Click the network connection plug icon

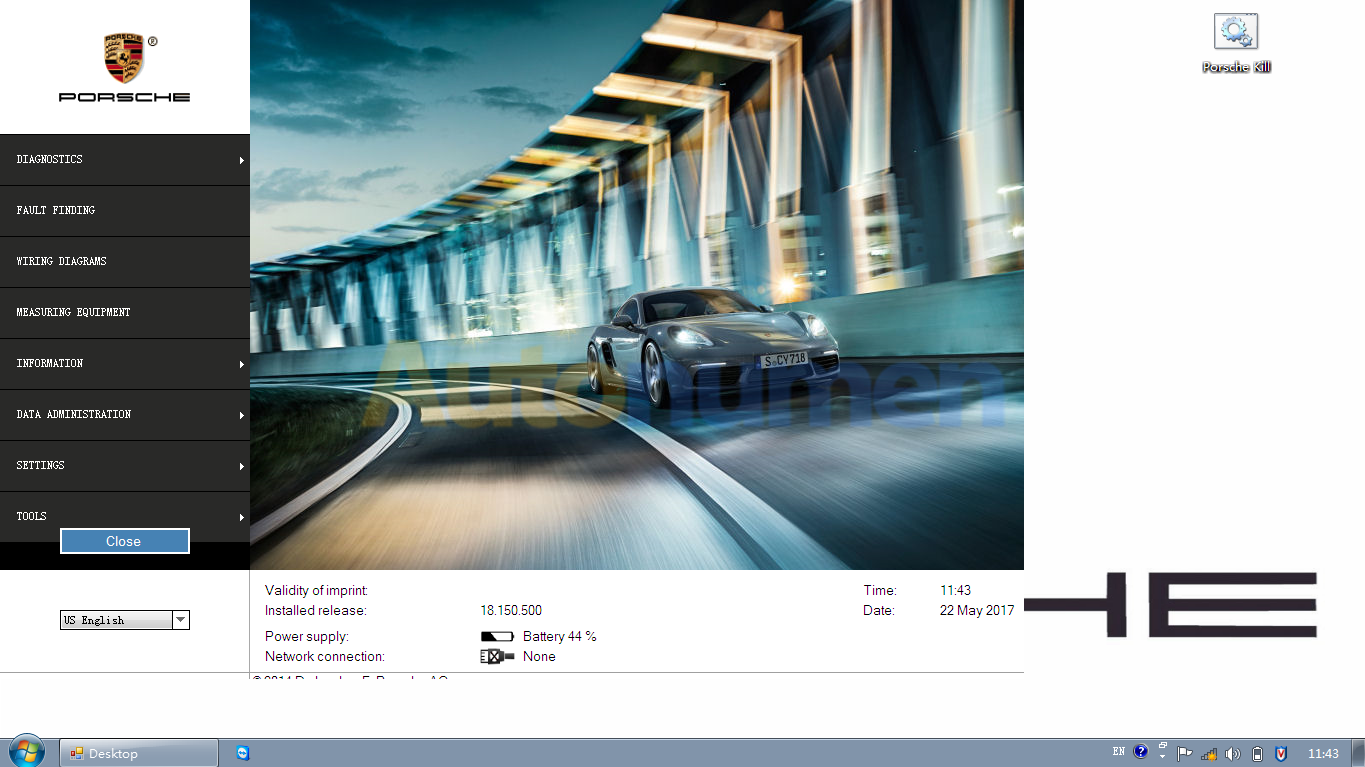pos(497,657)
